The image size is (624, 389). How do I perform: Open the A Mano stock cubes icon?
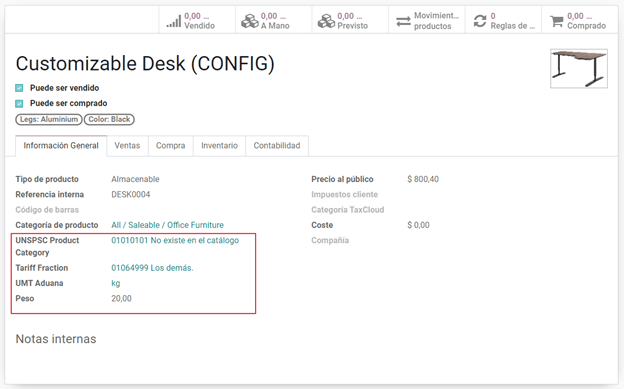[x=250, y=21]
